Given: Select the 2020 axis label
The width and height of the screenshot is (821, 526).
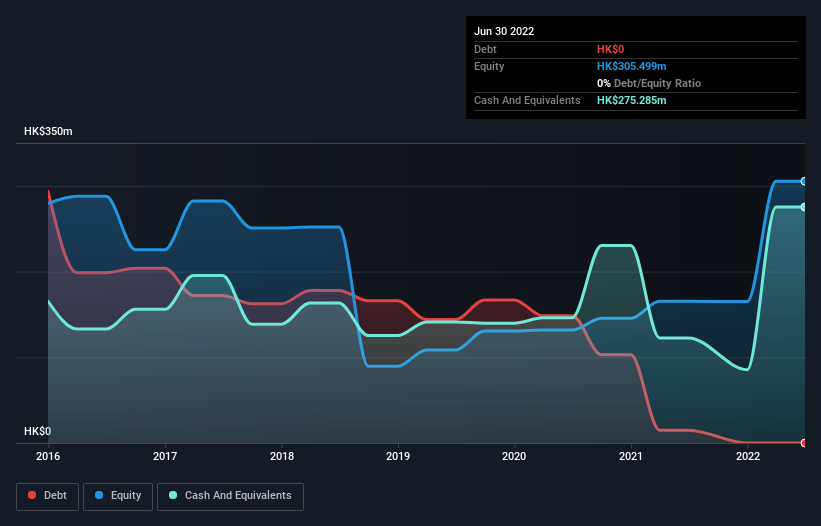Looking at the screenshot, I should tap(514, 456).
